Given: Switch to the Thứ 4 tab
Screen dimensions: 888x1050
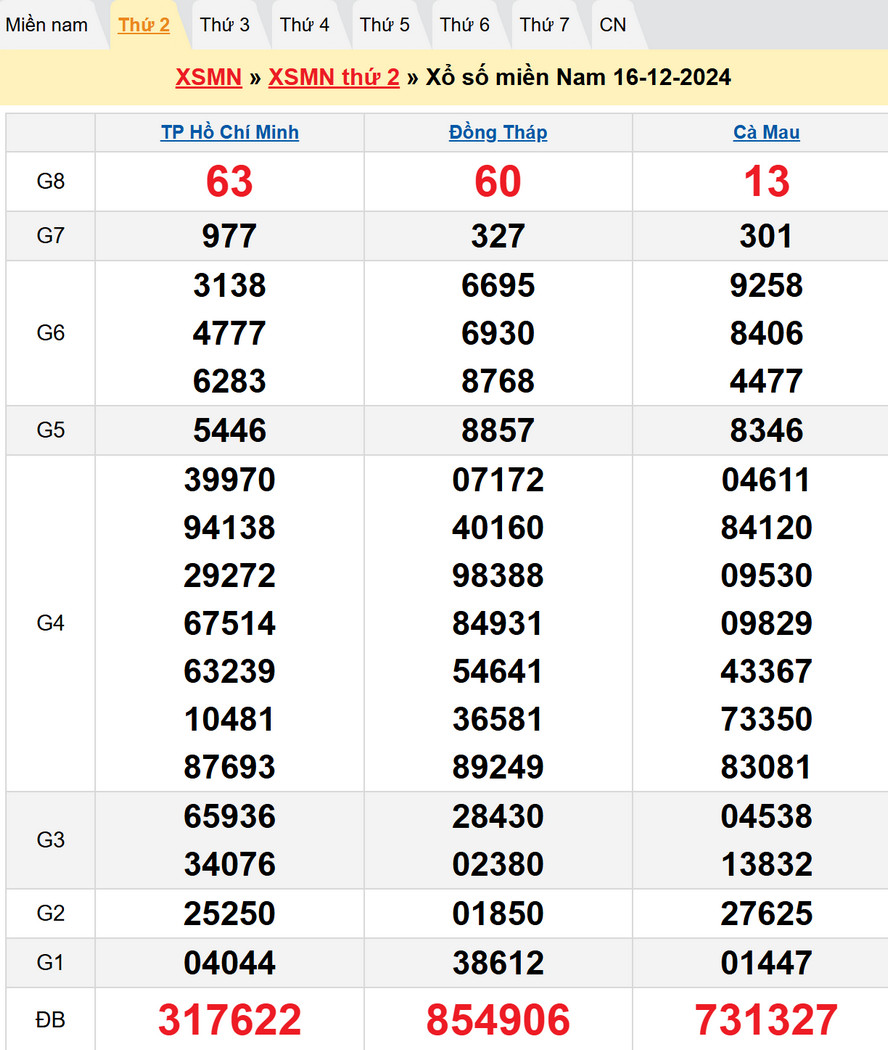Looking at the screenshot, I should tap(305, 25).
